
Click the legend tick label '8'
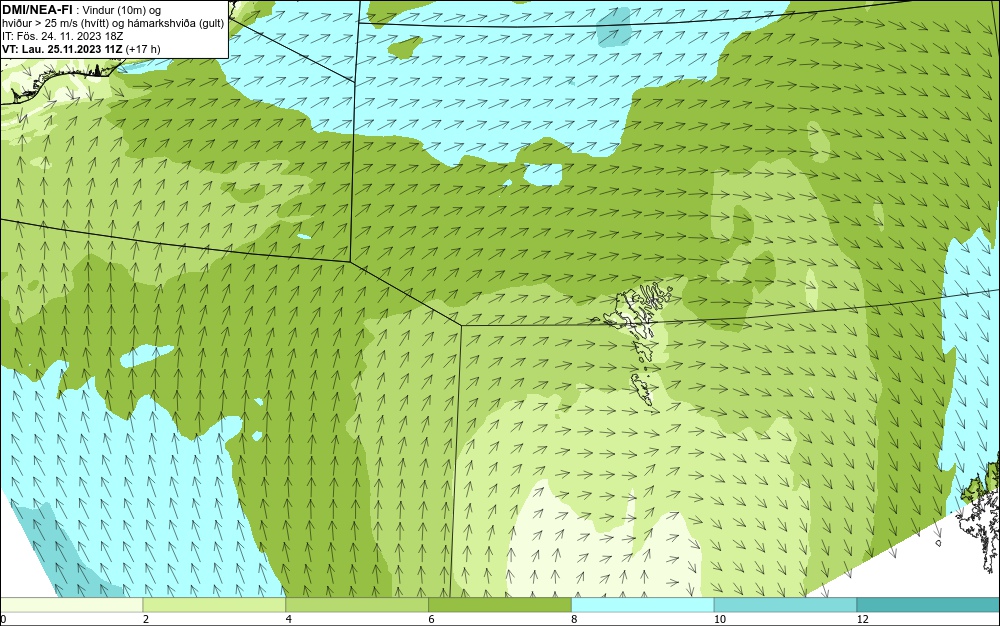click(x=574, y=619)
